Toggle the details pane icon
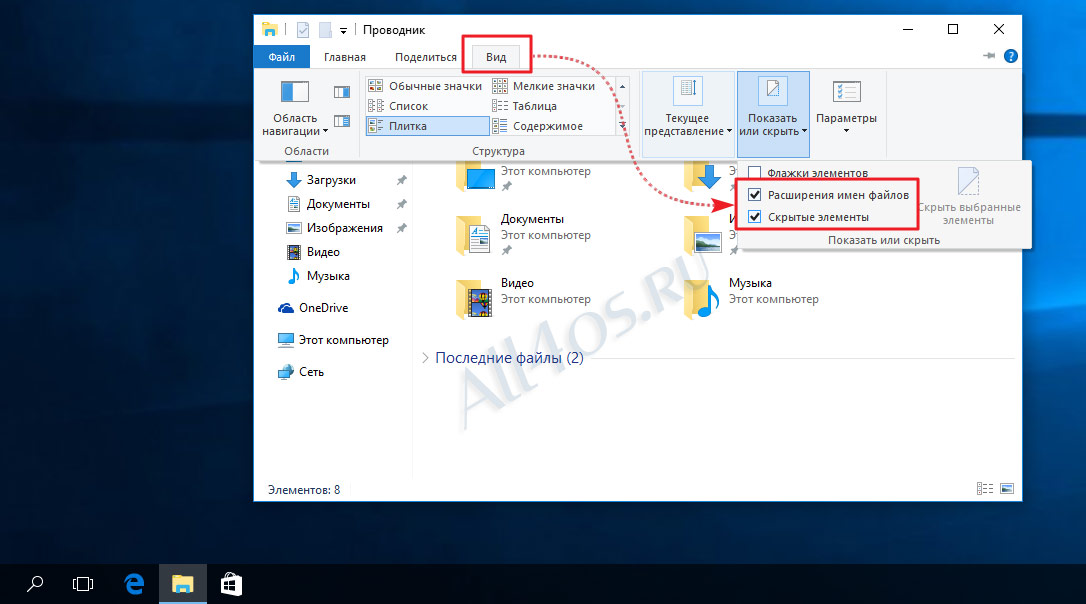 (342, 121)
